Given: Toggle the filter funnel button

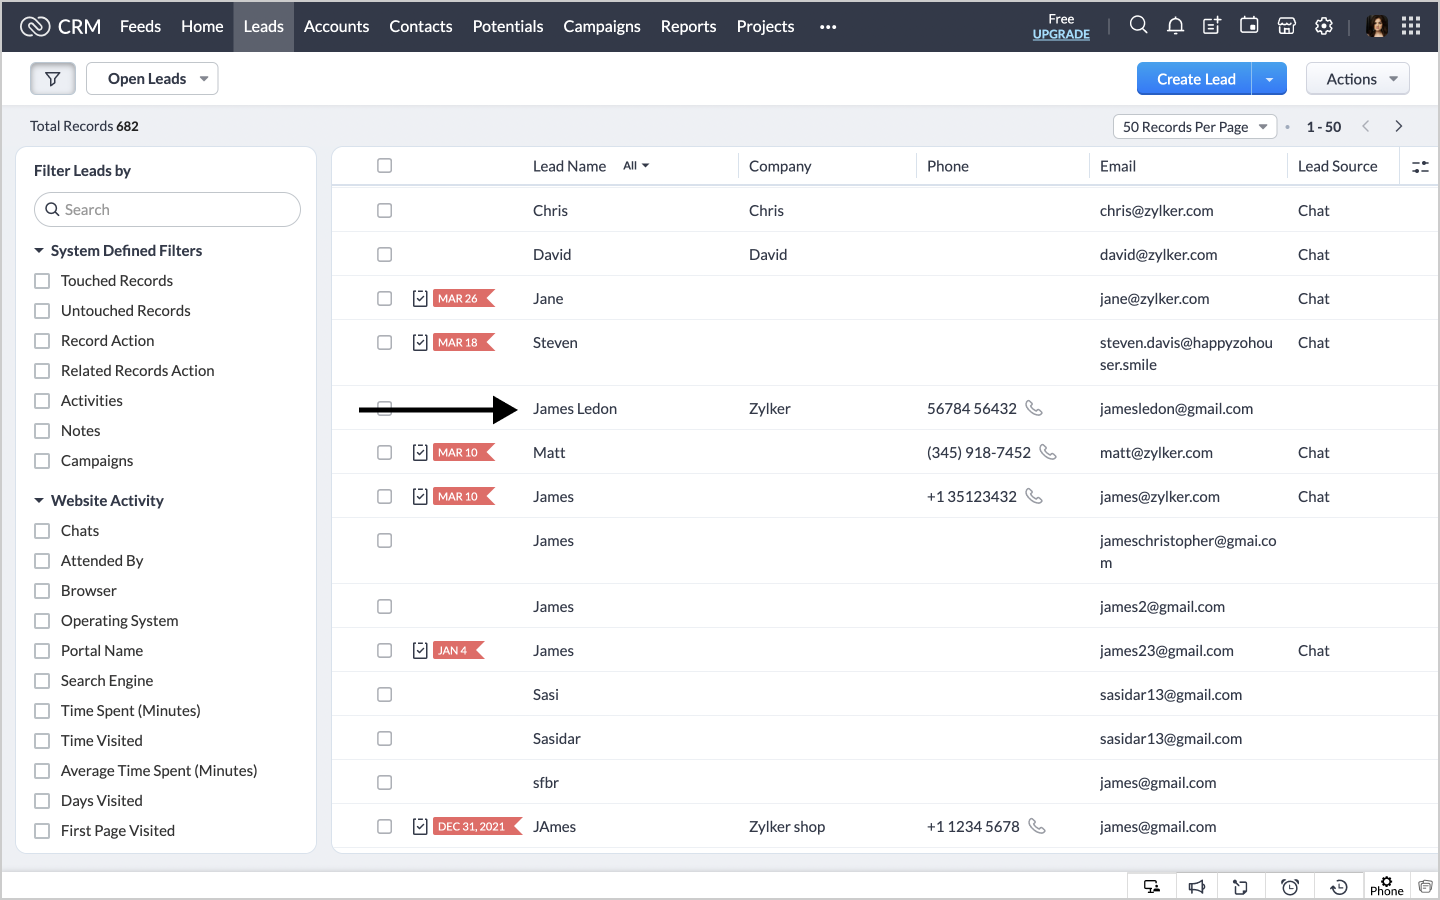Looking at the screenshot, I should click(53, 79).
